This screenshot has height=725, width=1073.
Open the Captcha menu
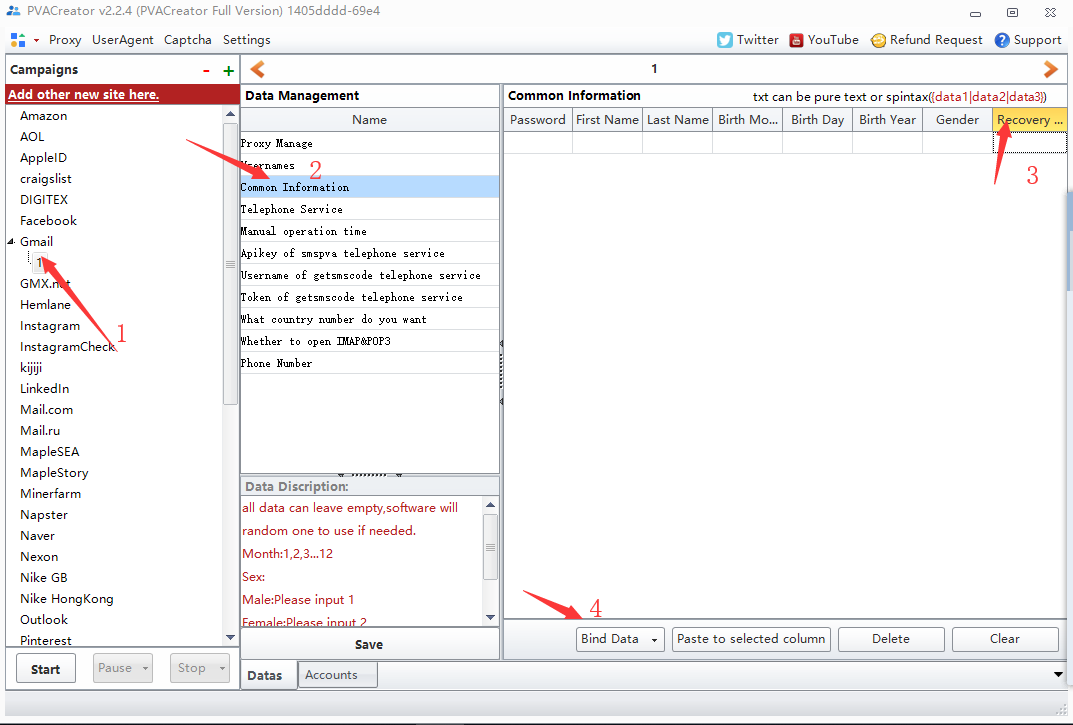tap(188, 40)
